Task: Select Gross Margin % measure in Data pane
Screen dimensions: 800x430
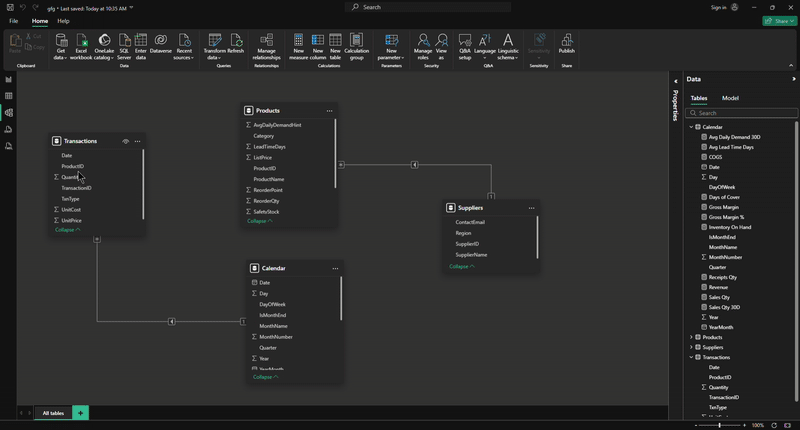Action: click(x=726, y=217)
